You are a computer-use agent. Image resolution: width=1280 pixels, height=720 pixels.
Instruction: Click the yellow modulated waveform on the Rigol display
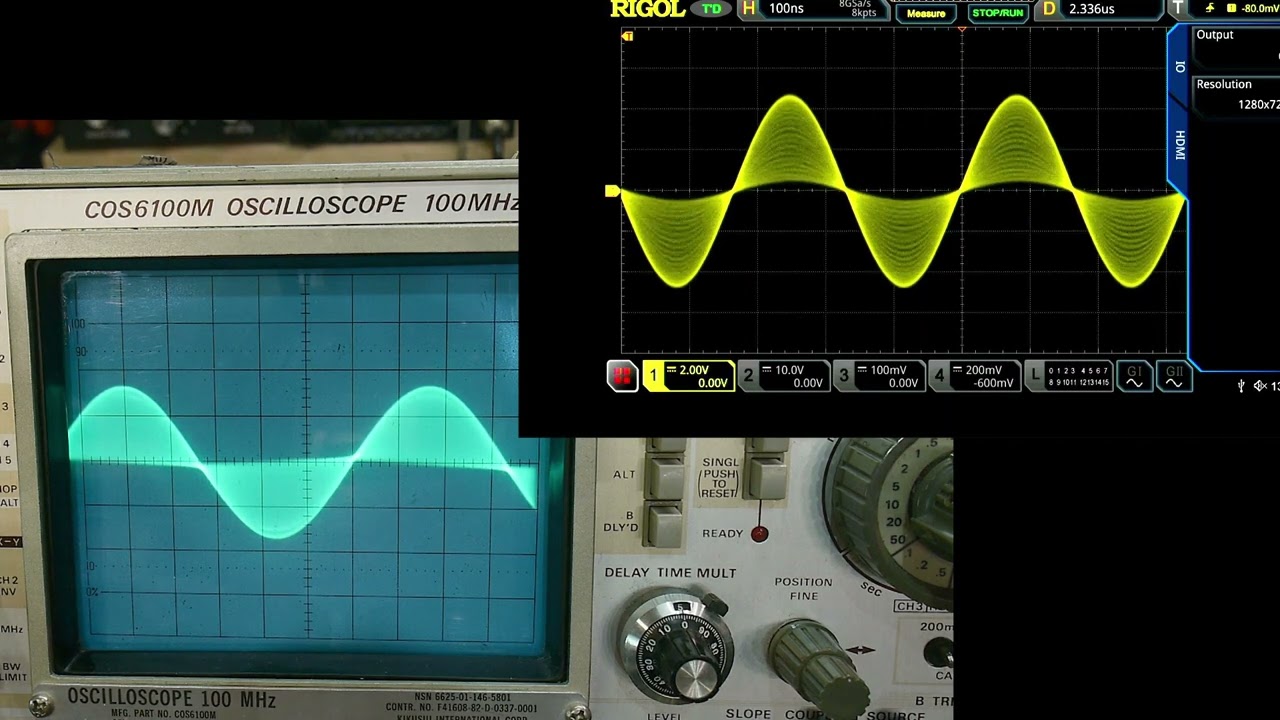click(903, 191)
